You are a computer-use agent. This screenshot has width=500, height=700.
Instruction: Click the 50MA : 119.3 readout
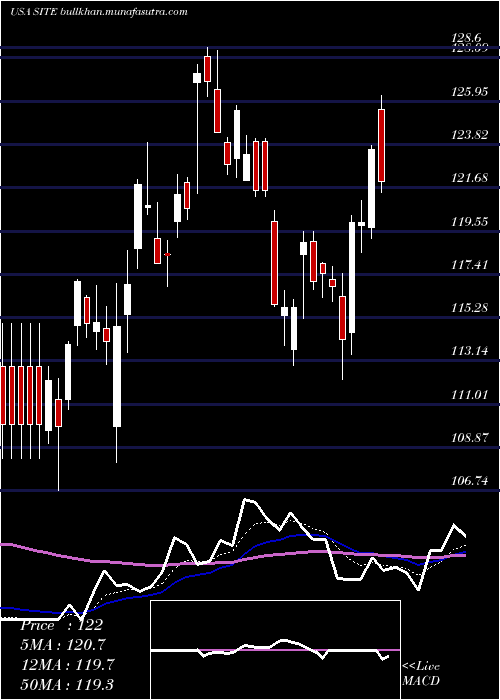coord(67,684)
